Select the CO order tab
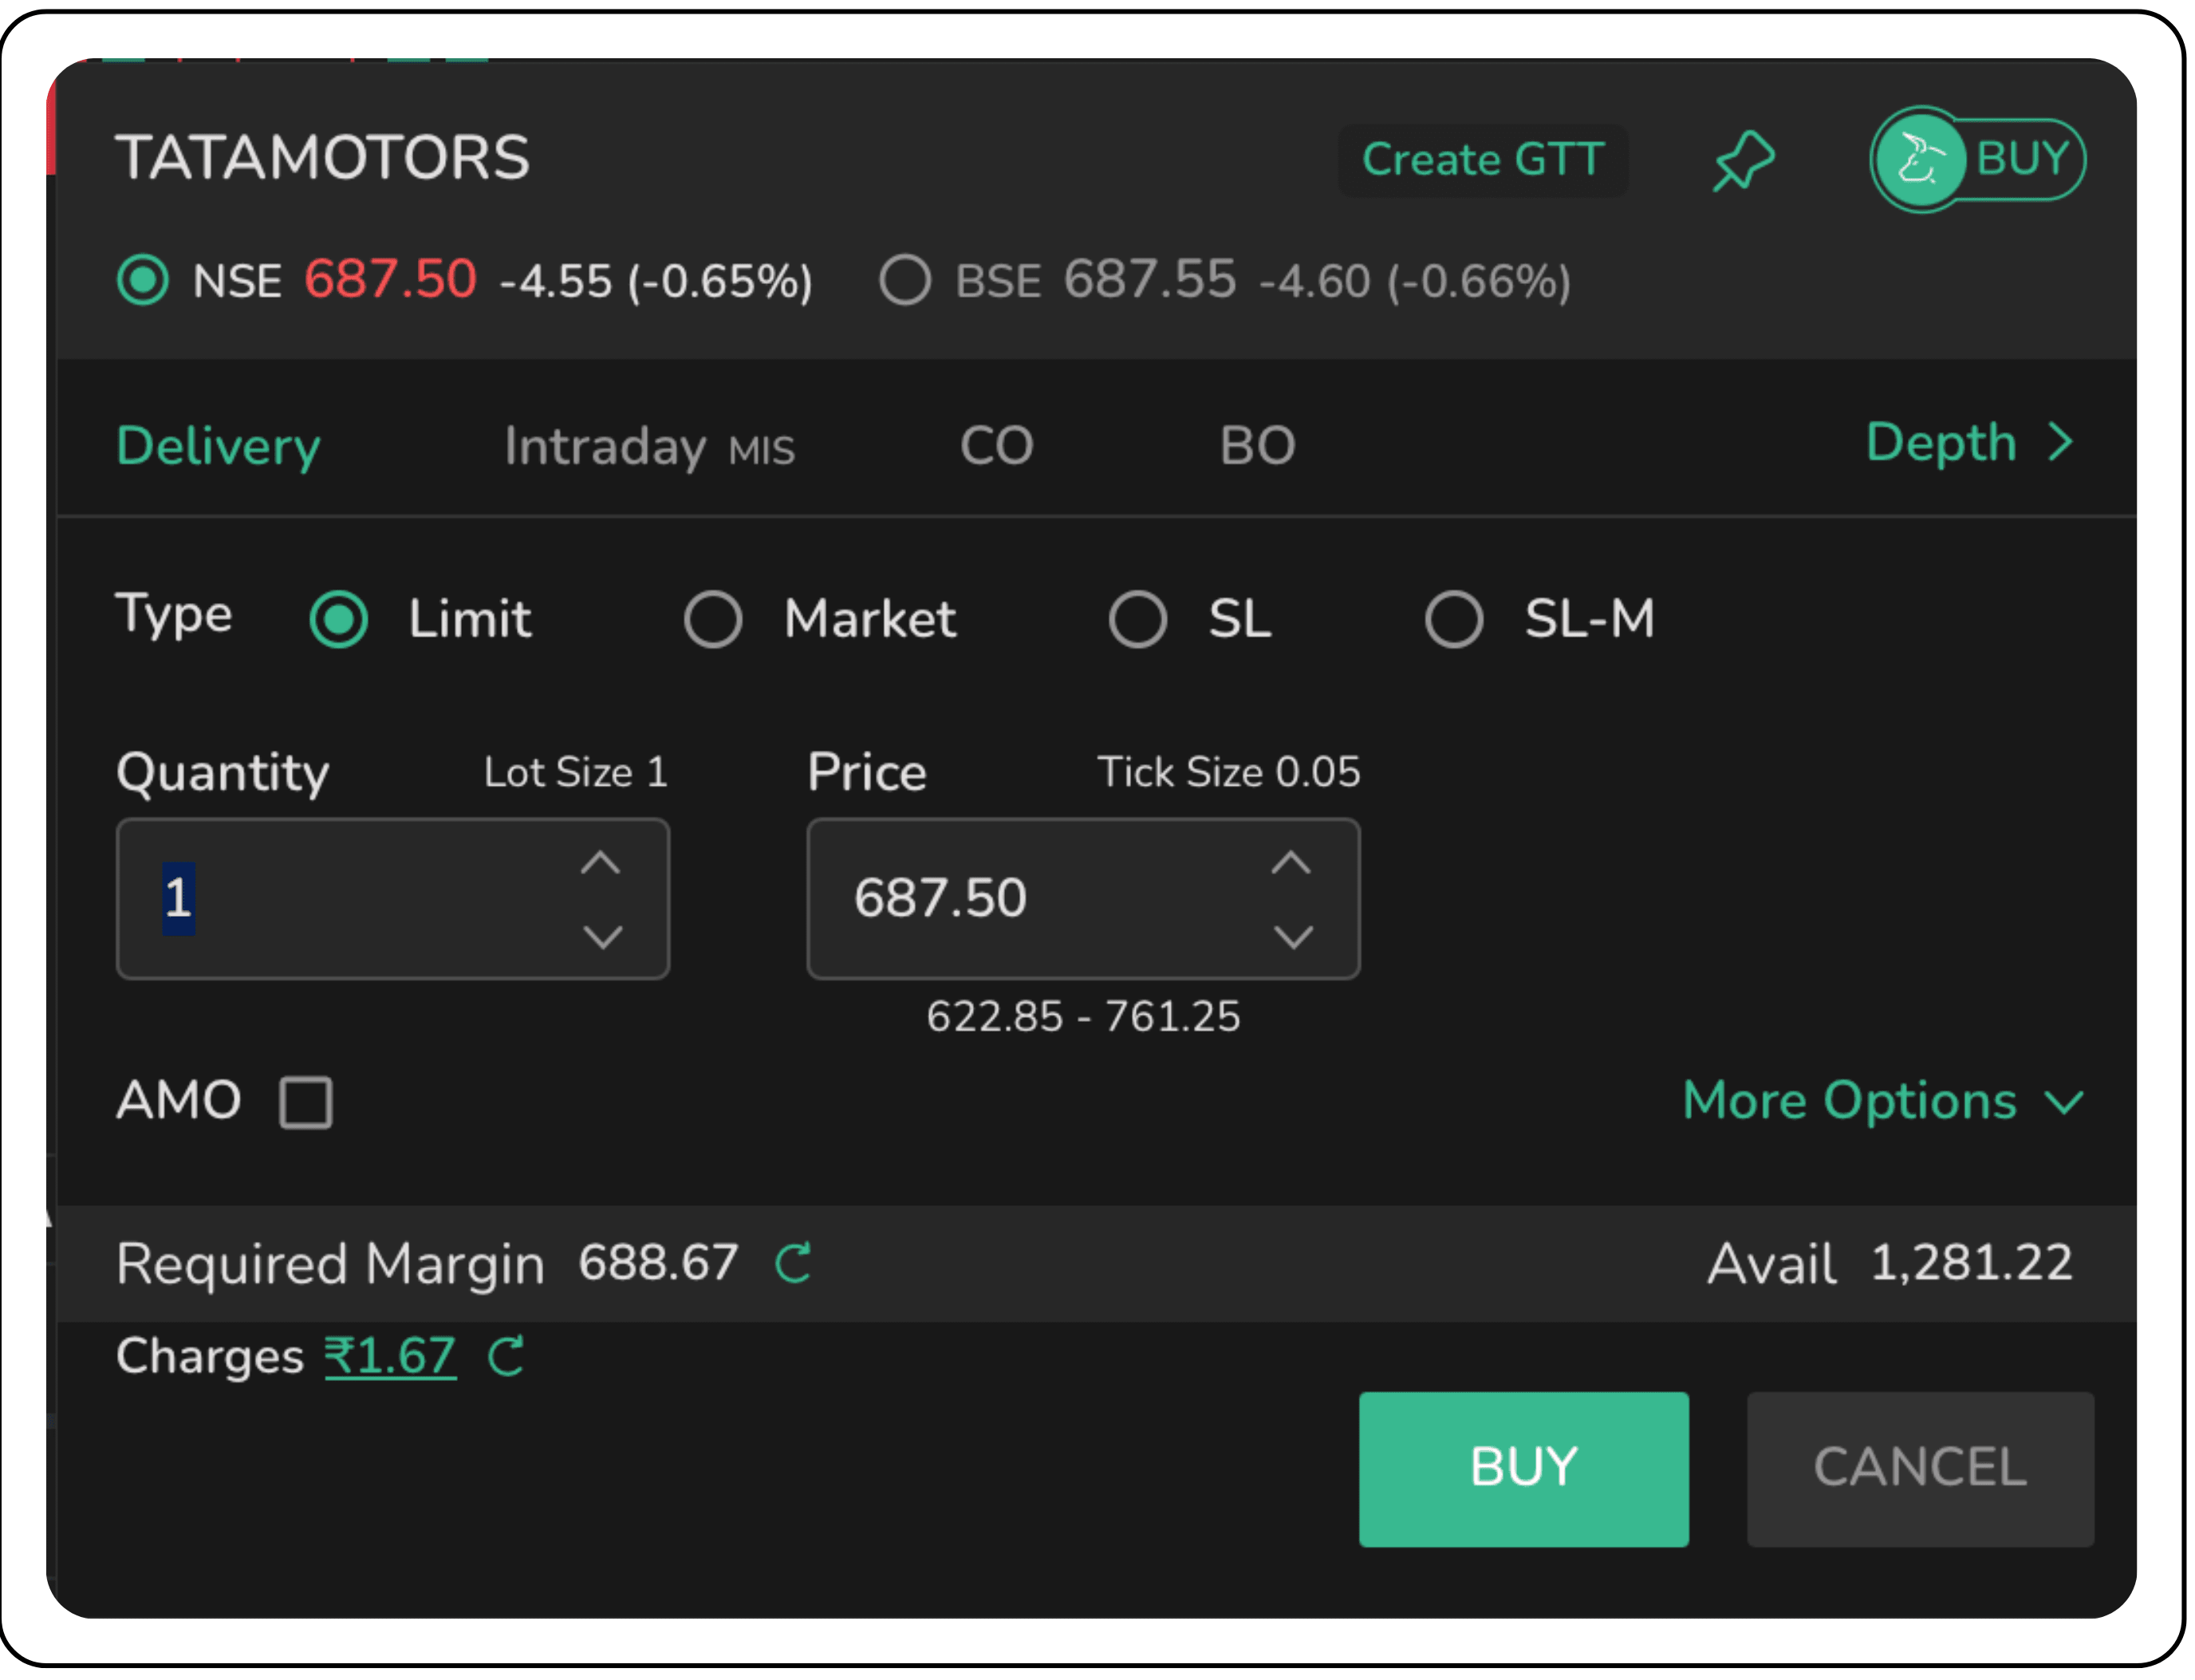This screenshot has width=2195, height=1680. [x=996, y=446]
